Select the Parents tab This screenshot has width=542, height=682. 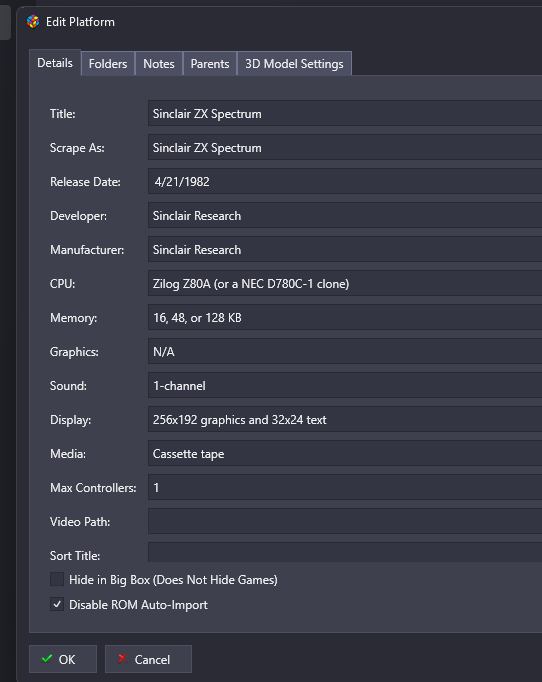pyautogui.click(x=210, y=64)
